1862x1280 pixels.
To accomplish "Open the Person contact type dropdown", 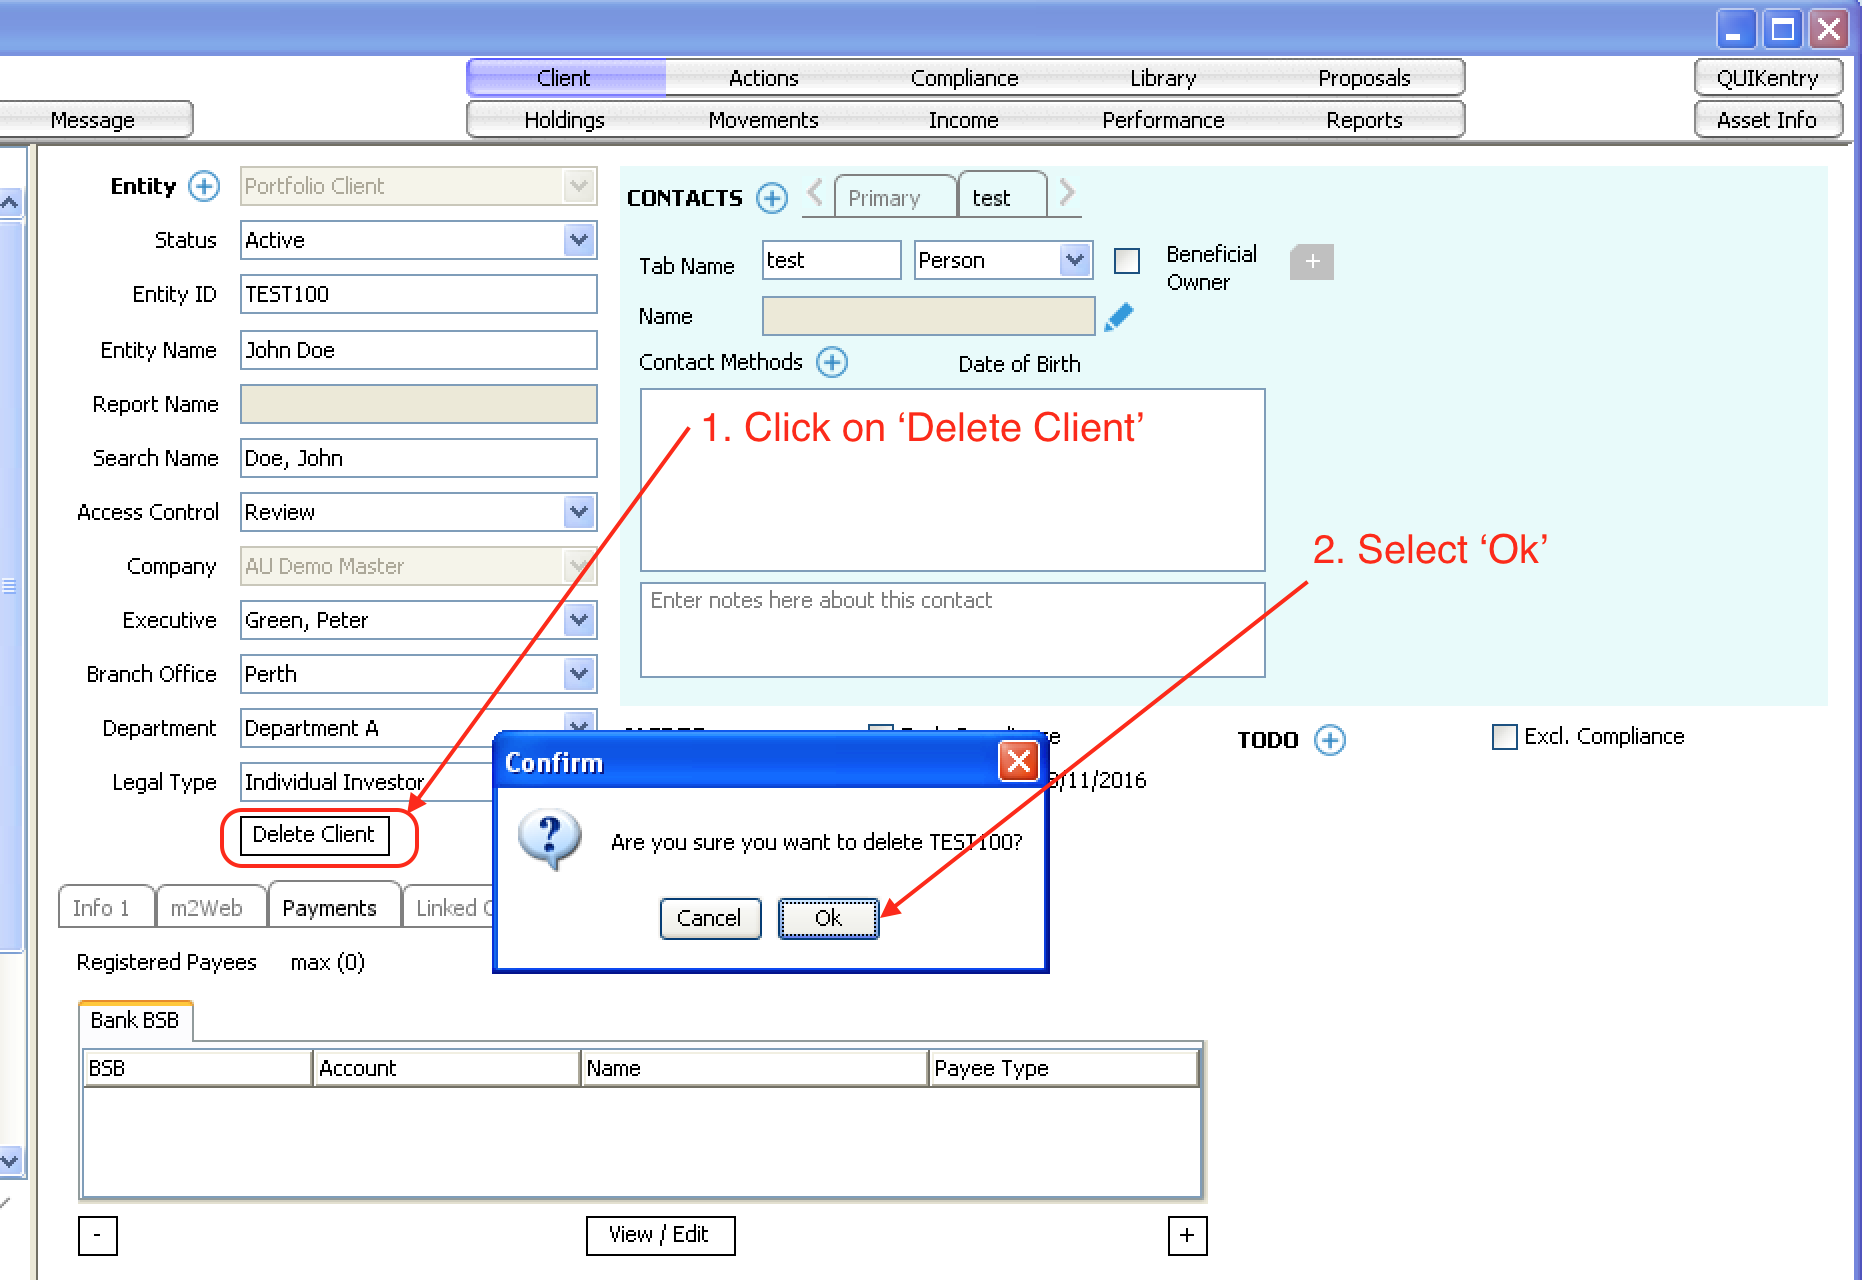I will [1074, 260].
